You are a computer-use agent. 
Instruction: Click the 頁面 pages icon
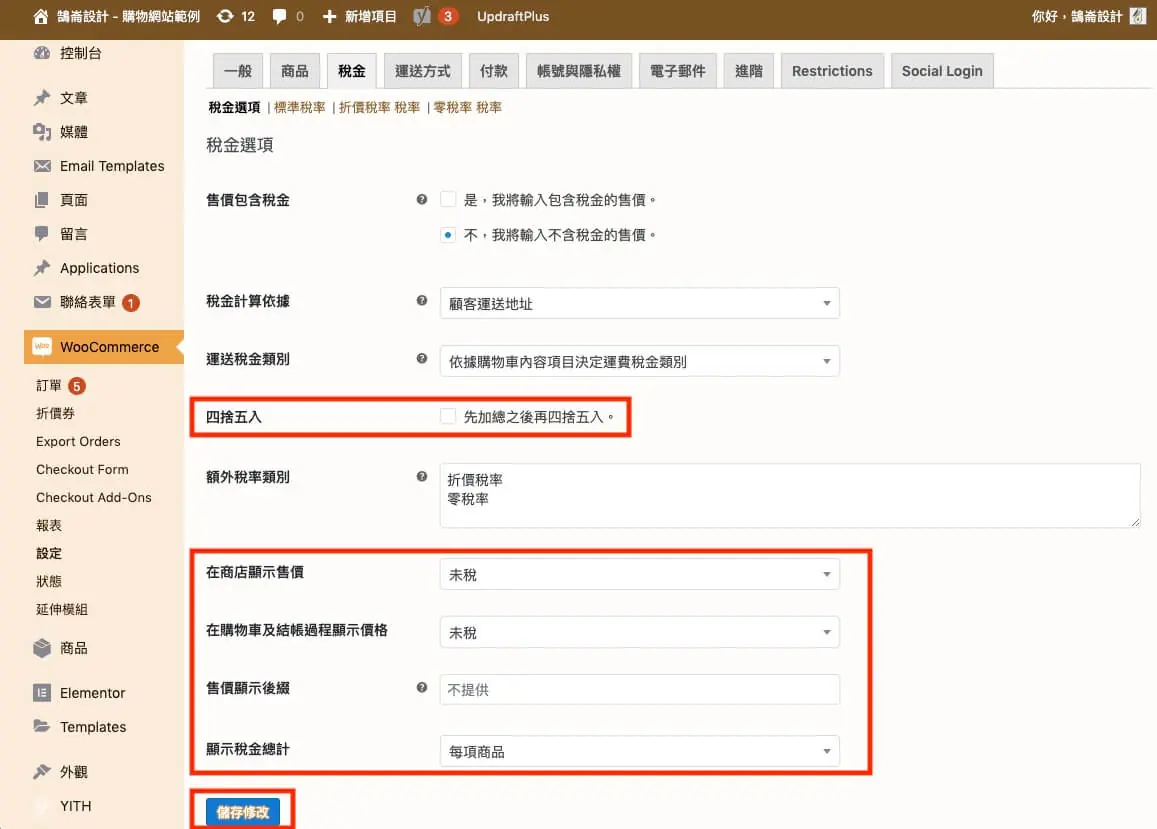coord(42,200)
